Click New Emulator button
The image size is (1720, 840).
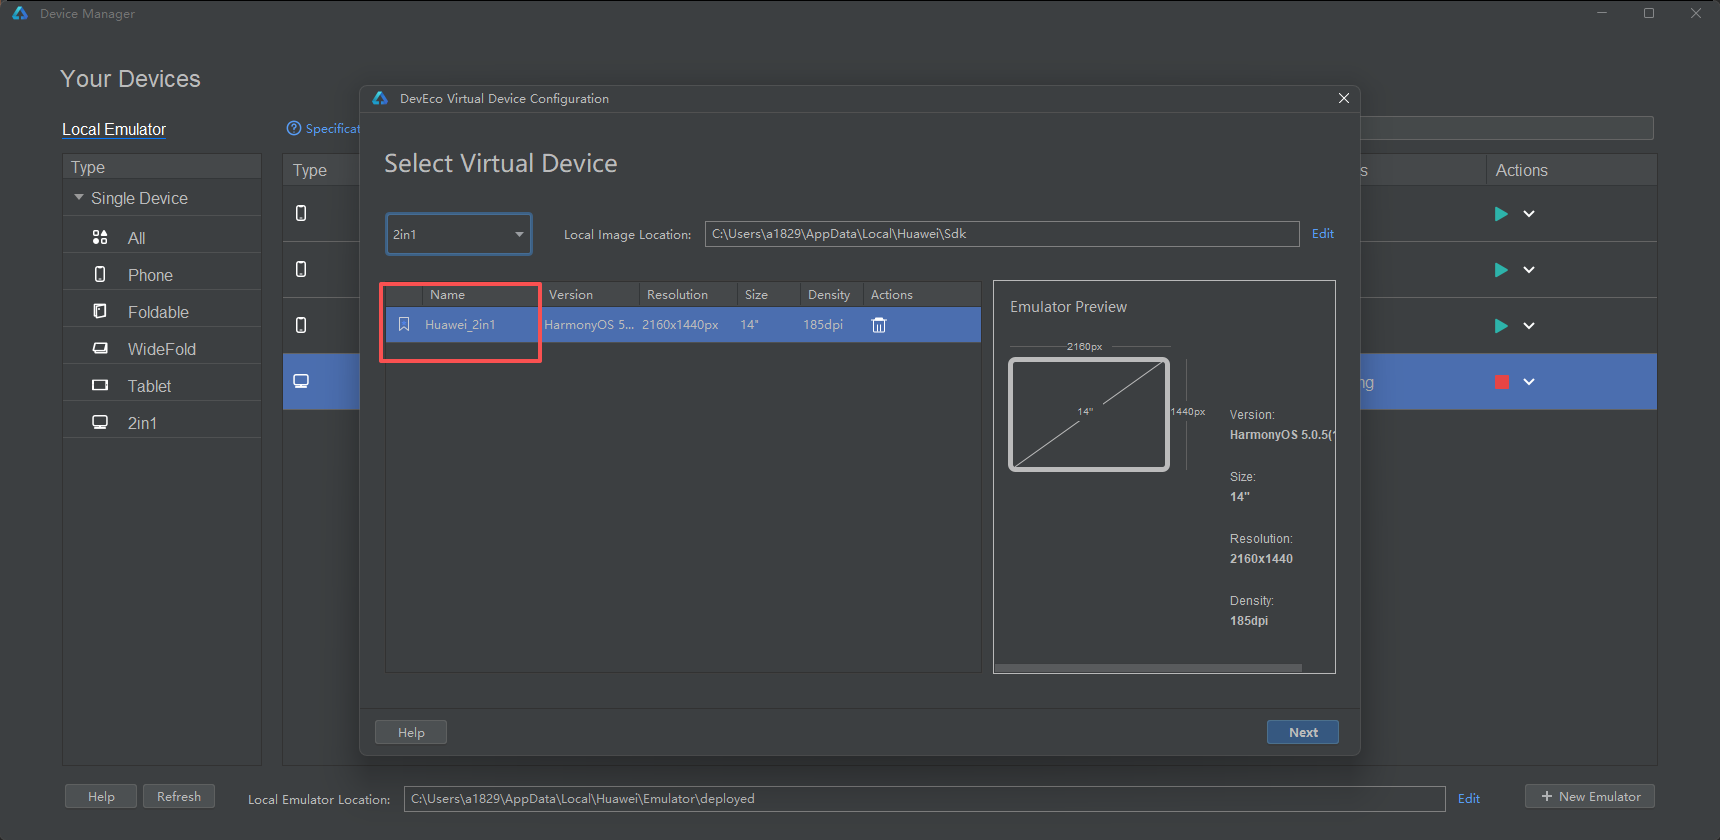click(1590, 796)
